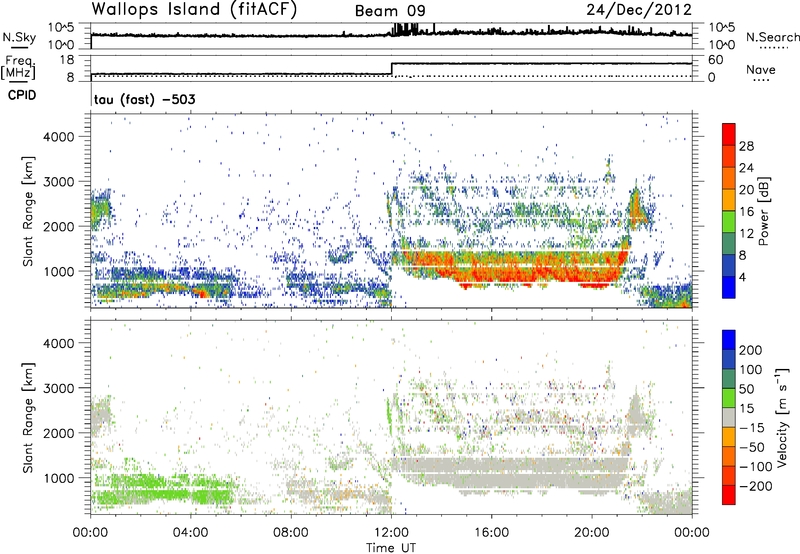This screenshot has height=554, width=800.
Task: Click the 'N.Sky' legend label
Action: coord(19,37)
